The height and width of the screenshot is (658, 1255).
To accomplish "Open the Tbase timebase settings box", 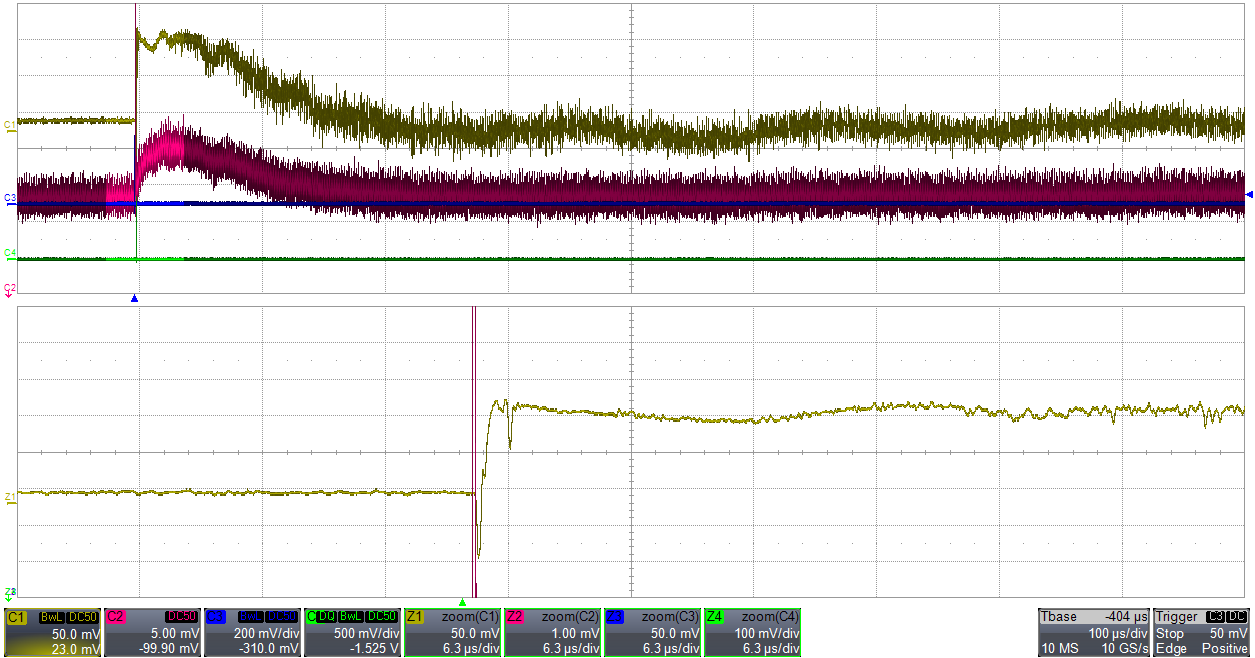I will 1094,632.
